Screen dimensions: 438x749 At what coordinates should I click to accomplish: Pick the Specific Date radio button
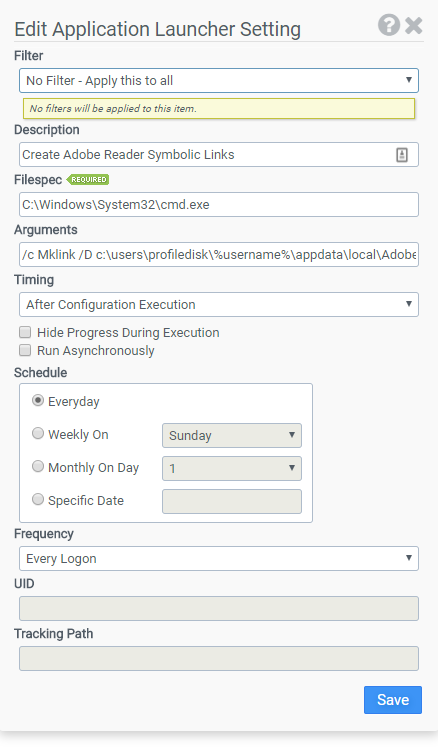click(38, 499)
